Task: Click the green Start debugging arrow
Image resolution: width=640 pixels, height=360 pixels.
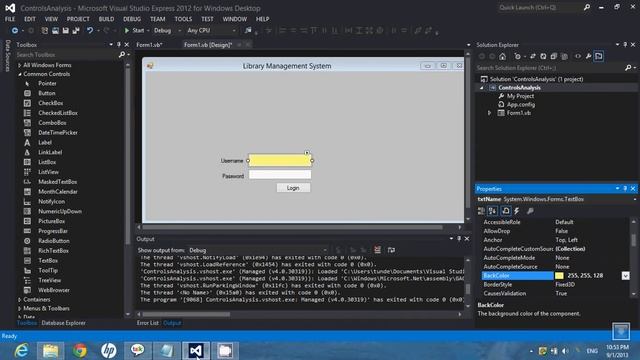Action: 127,31
